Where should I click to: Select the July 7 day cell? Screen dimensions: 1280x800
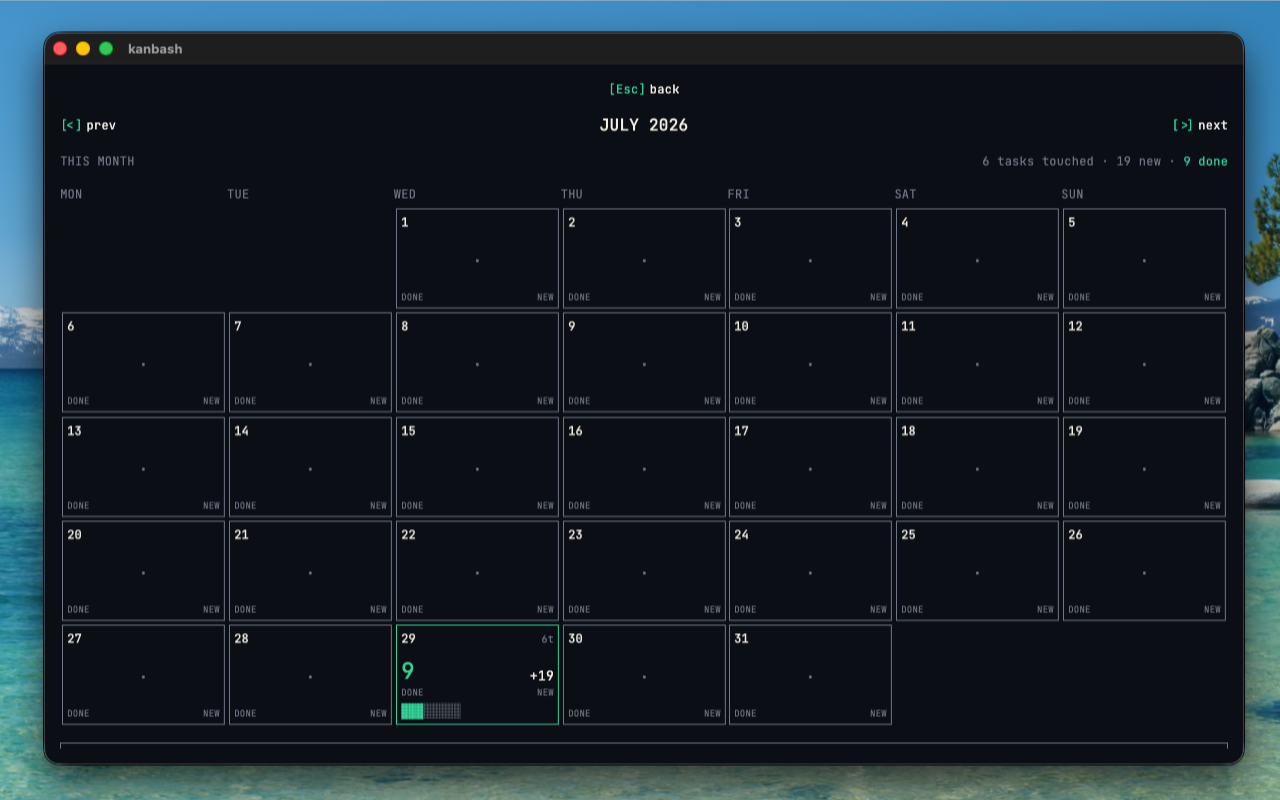310,362
